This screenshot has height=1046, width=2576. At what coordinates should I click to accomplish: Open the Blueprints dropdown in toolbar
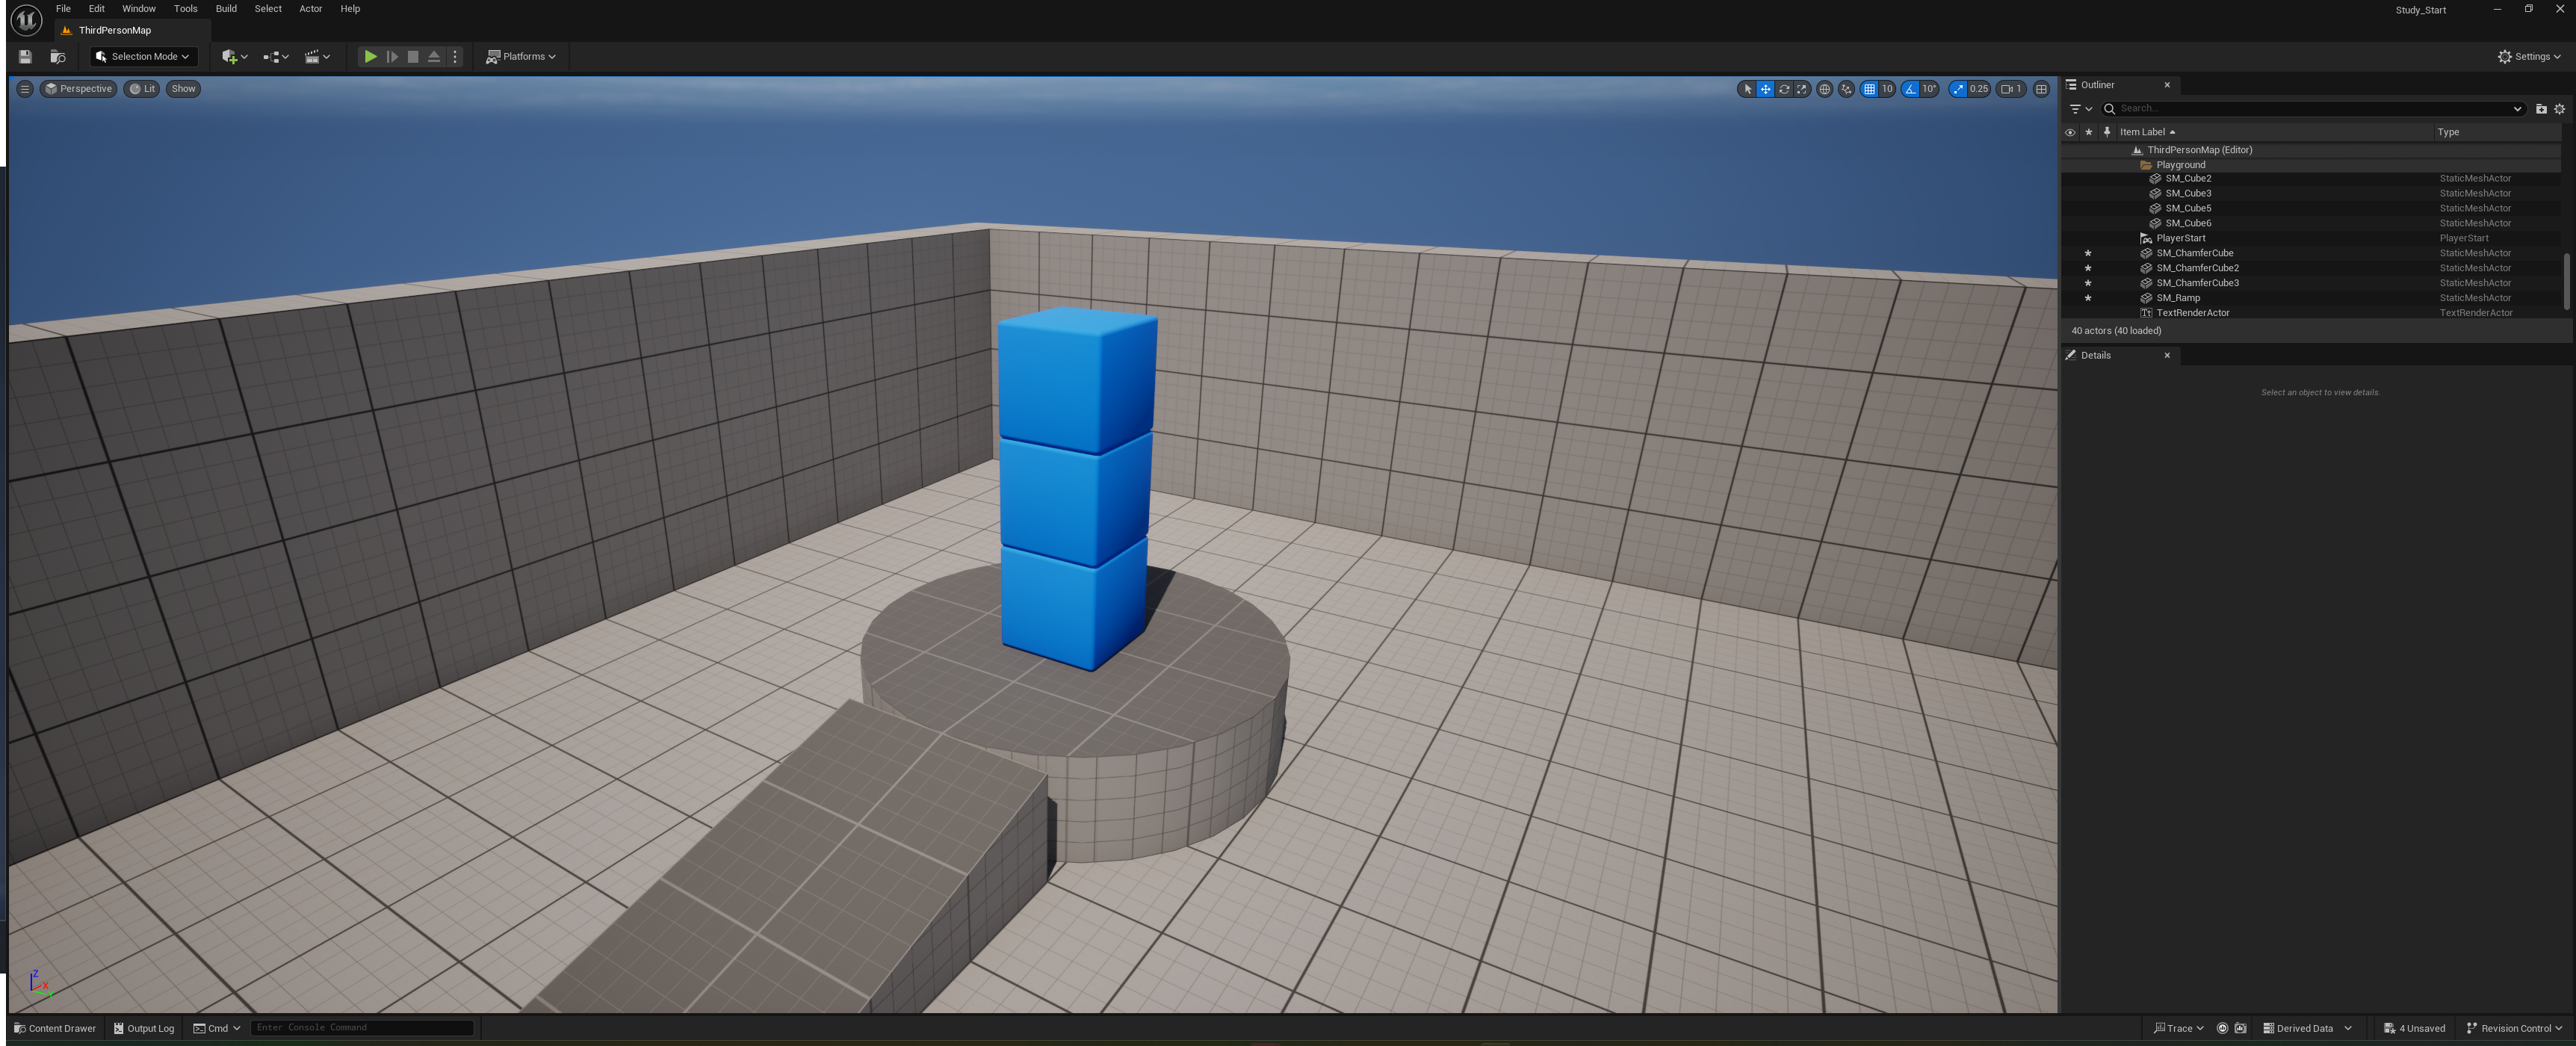point(275,57)
